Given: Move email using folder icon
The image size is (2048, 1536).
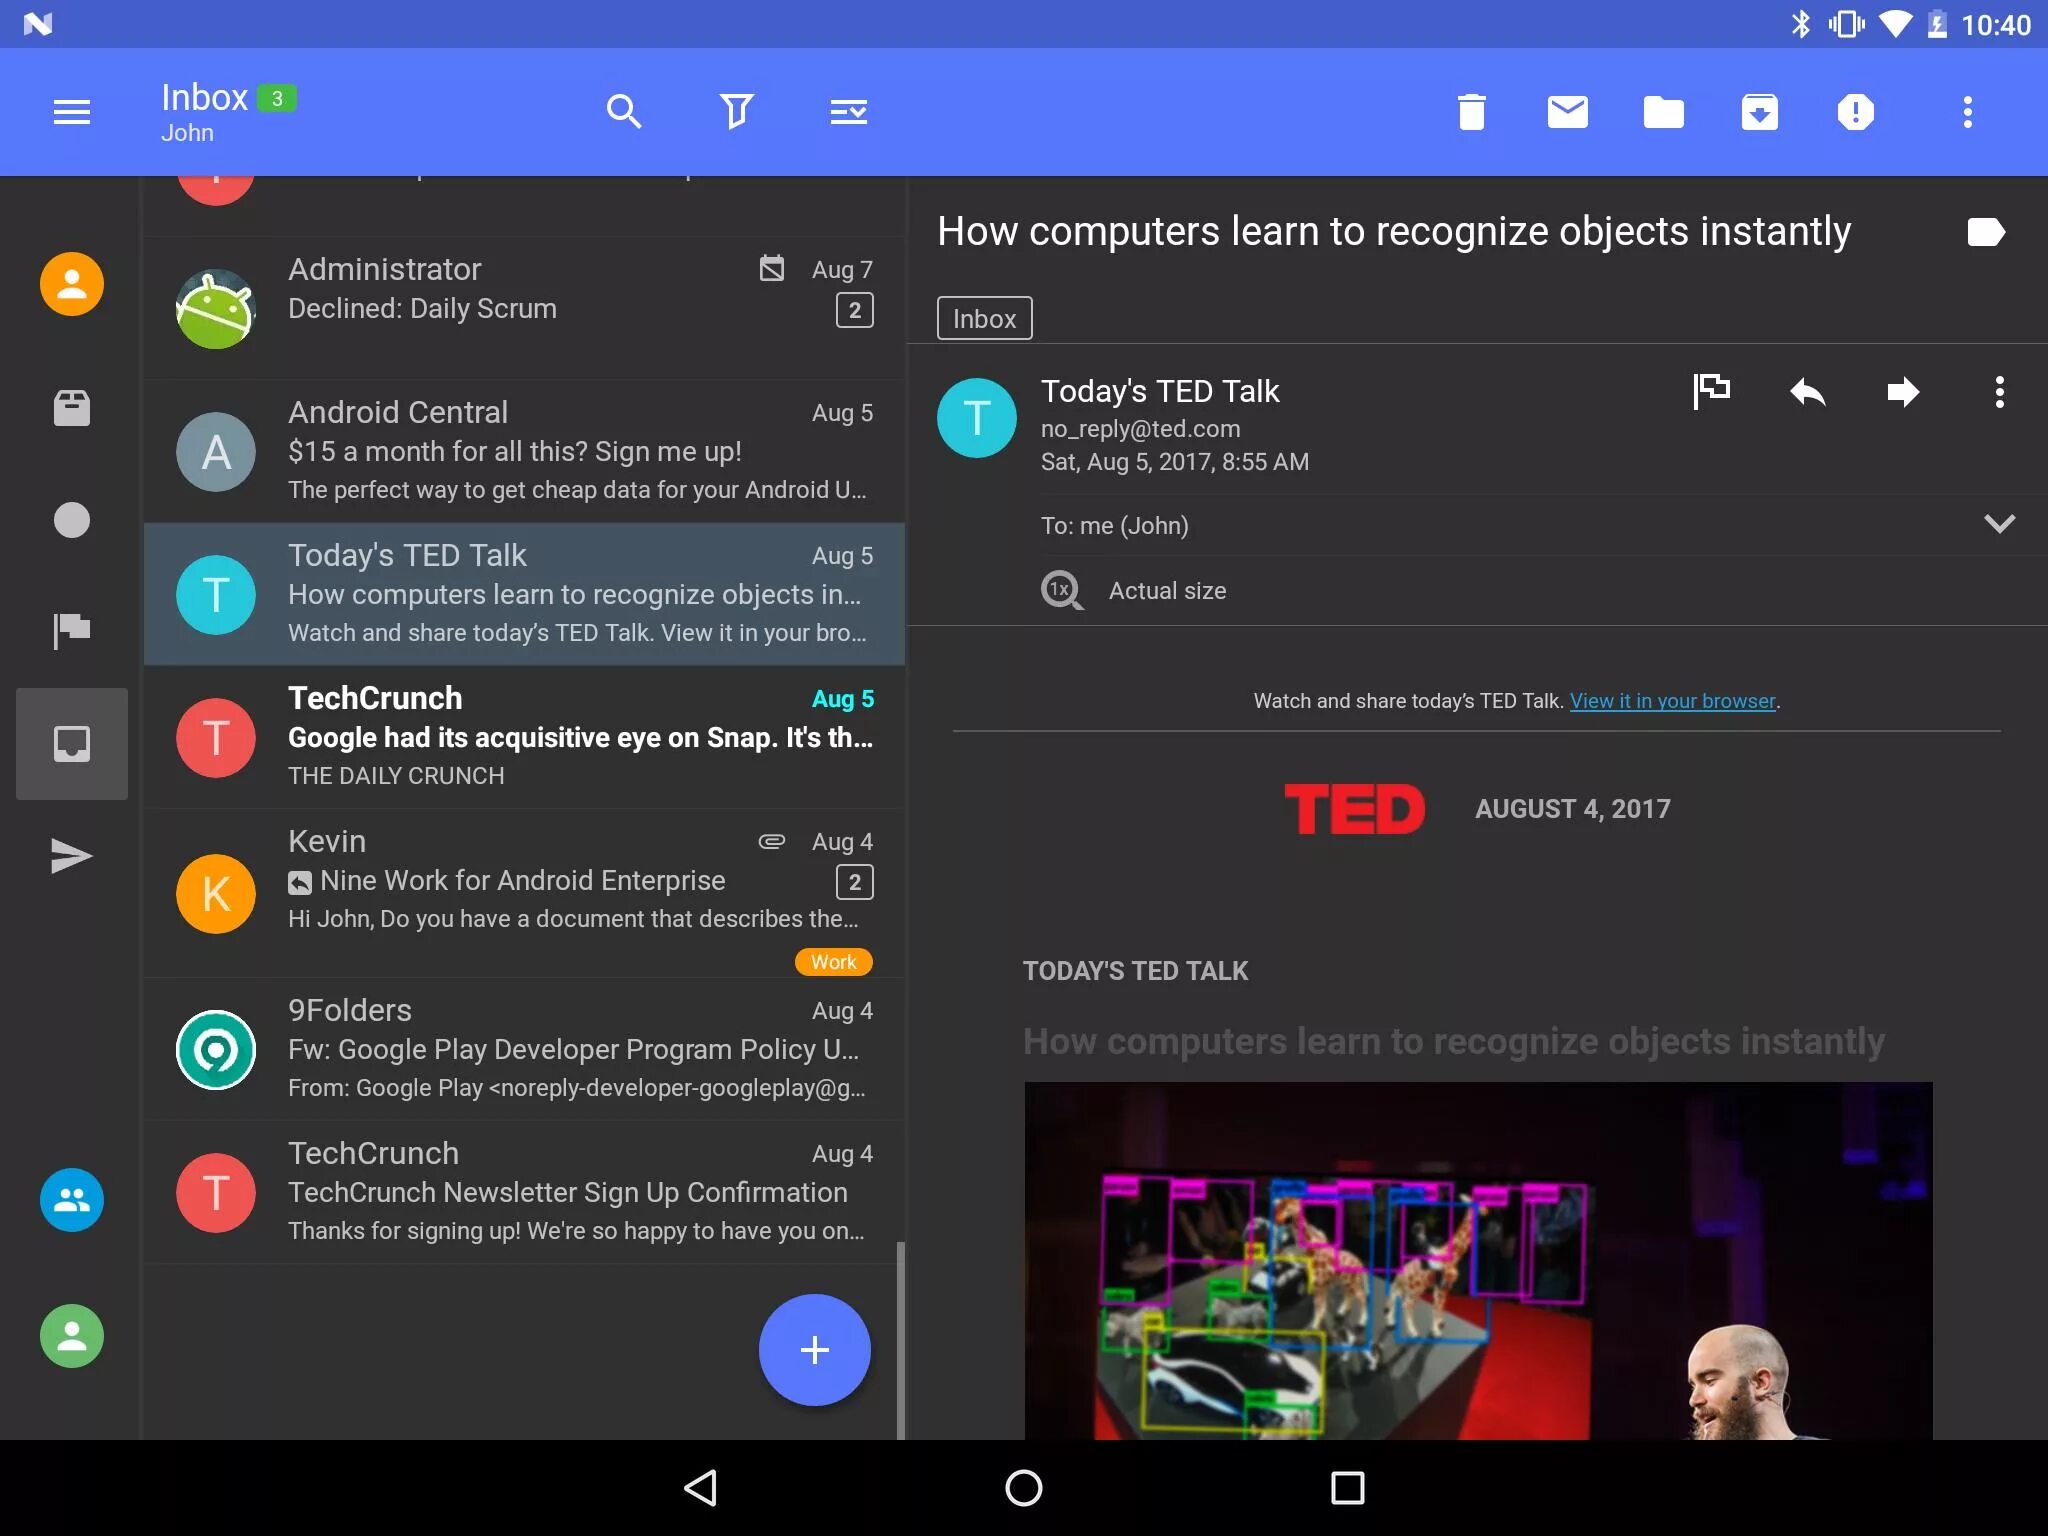Looking at the screenshot, I should [x=1663, y=111].
